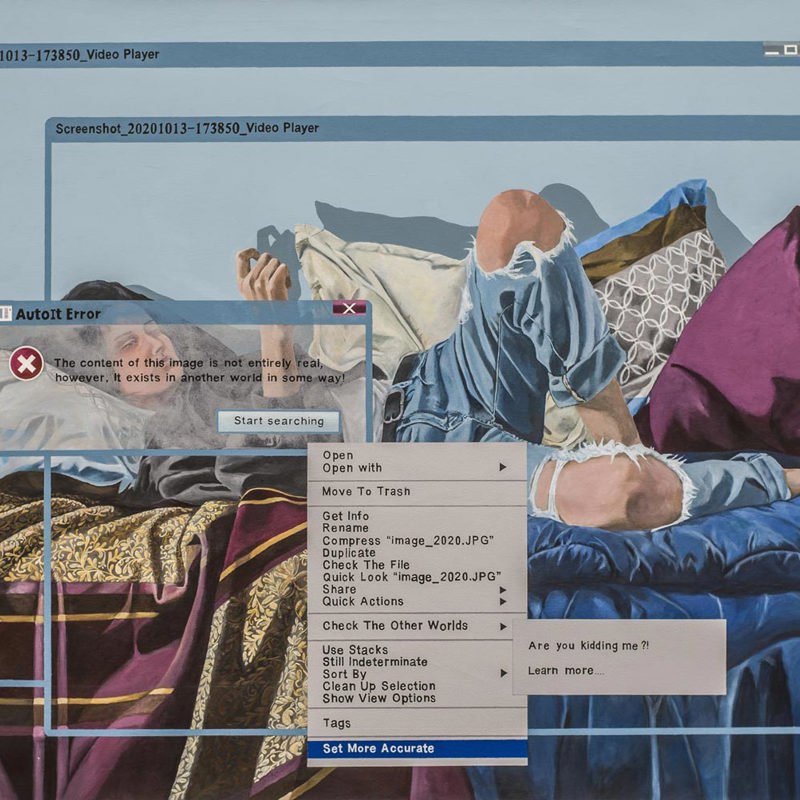
Task: Click the Learn more... link
Action: tap(566, 670)
